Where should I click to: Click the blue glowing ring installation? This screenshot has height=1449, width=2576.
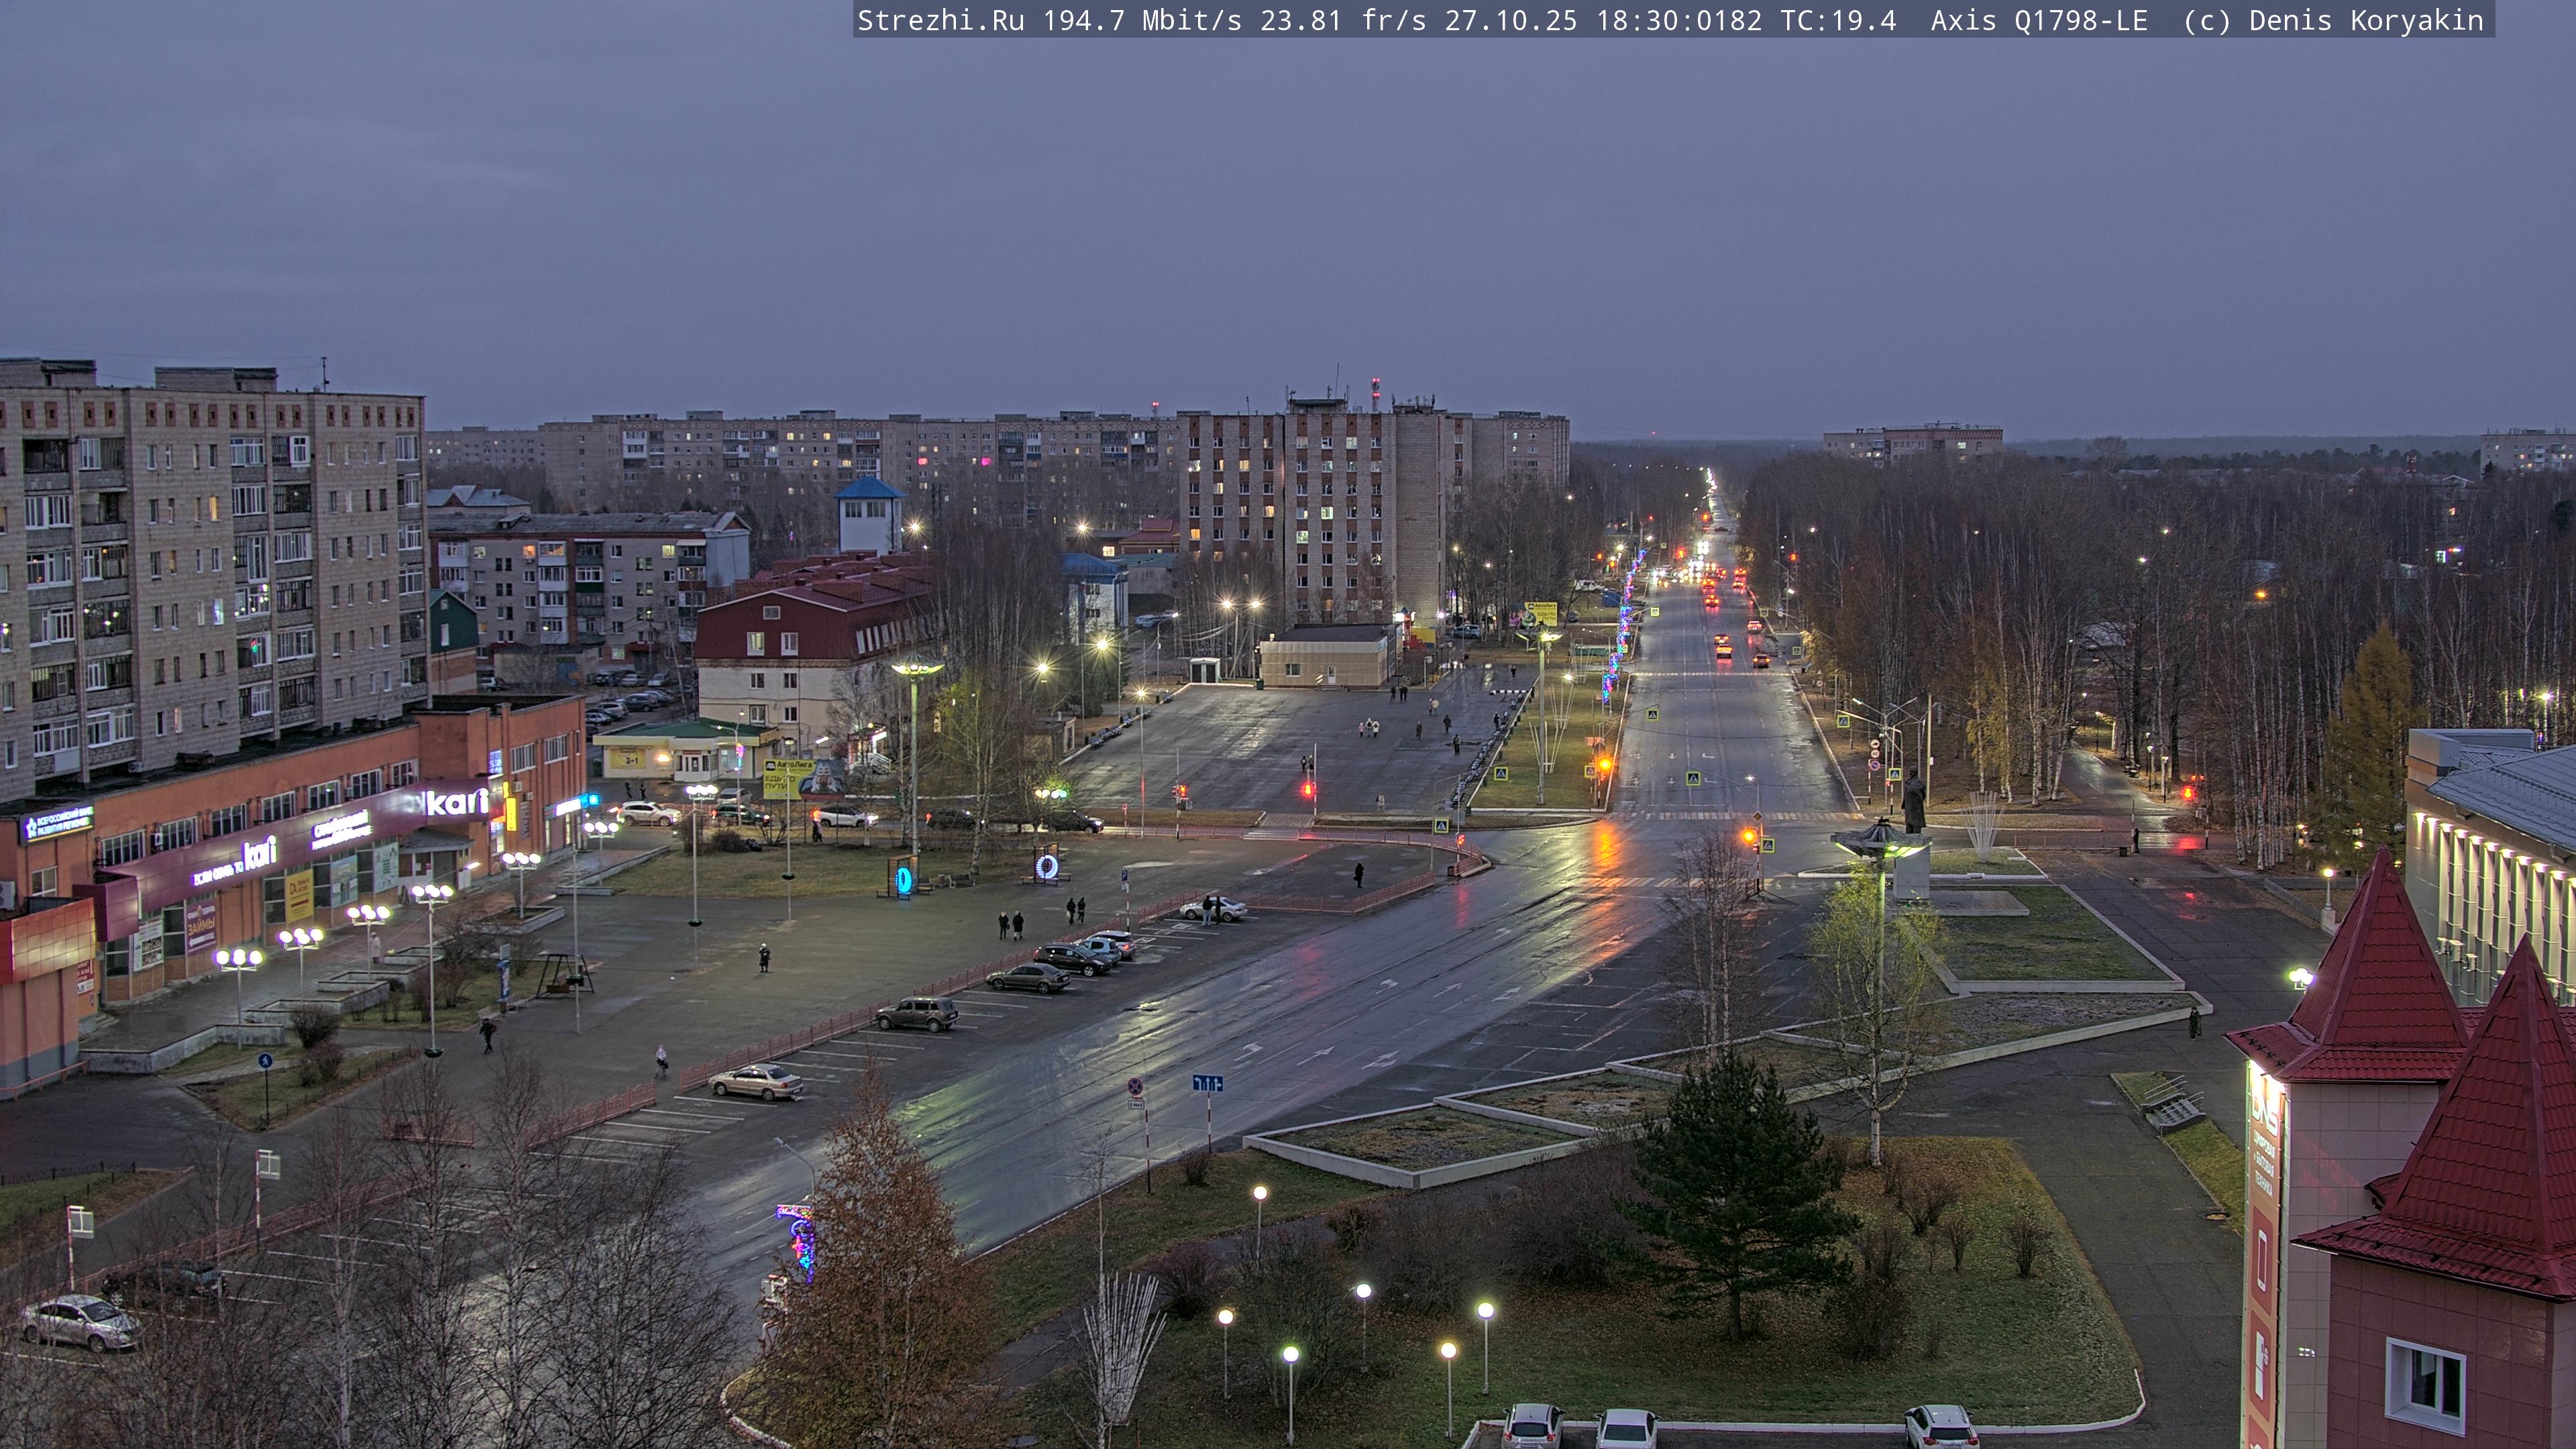(x=904, y=879)
